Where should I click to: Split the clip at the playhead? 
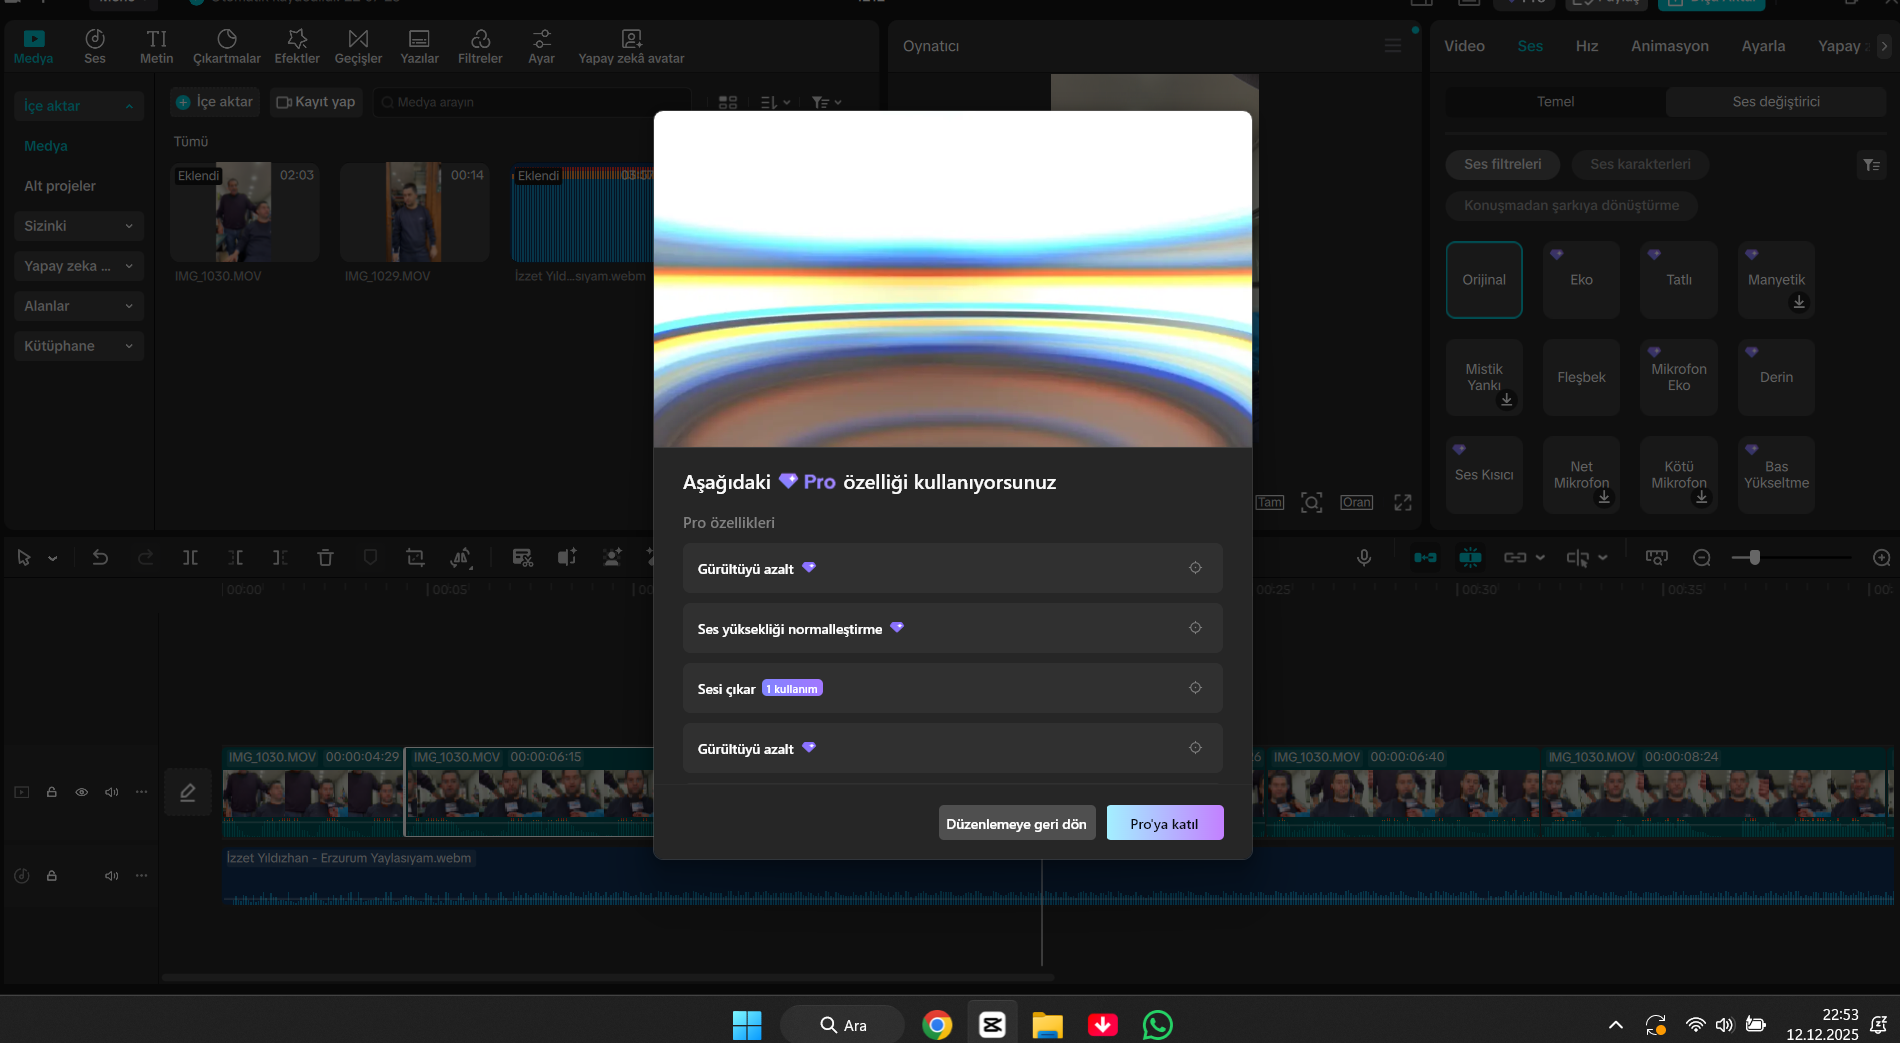190,558
